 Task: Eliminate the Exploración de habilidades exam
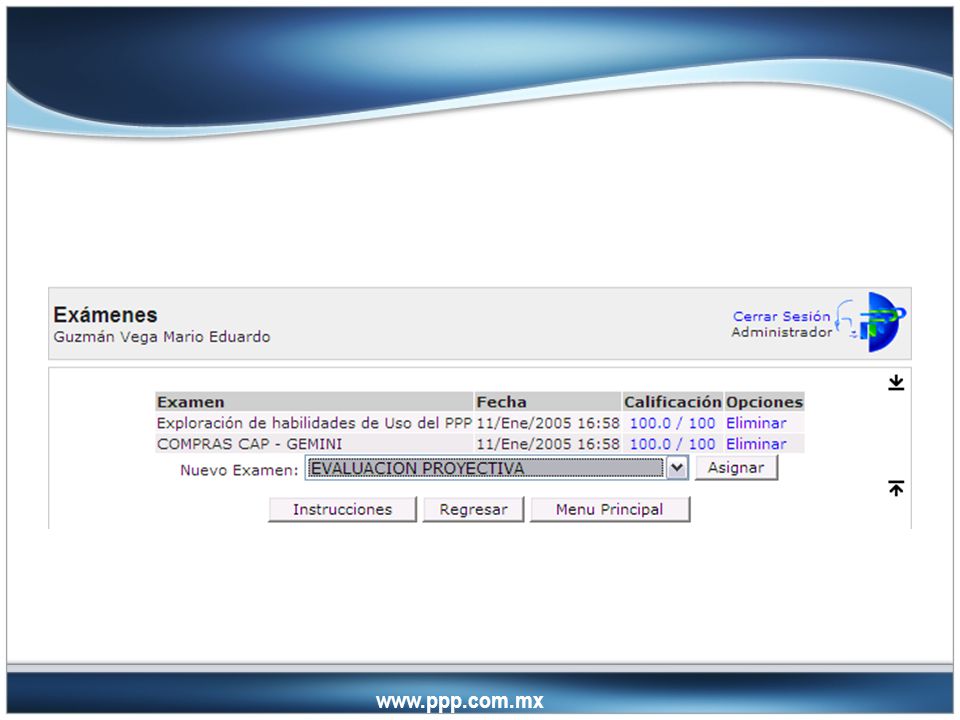click(756, 423)
